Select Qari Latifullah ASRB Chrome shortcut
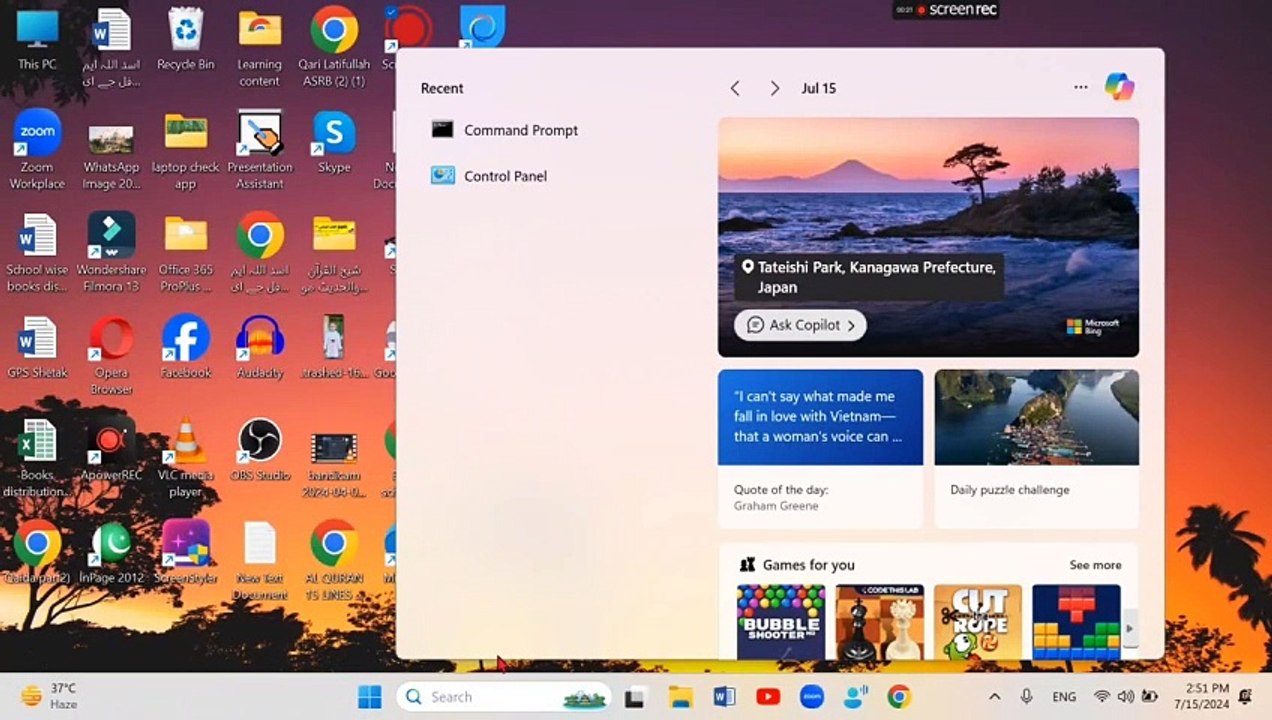The height and width of the screenshot is (720, 1272). (x=334, y=48)
